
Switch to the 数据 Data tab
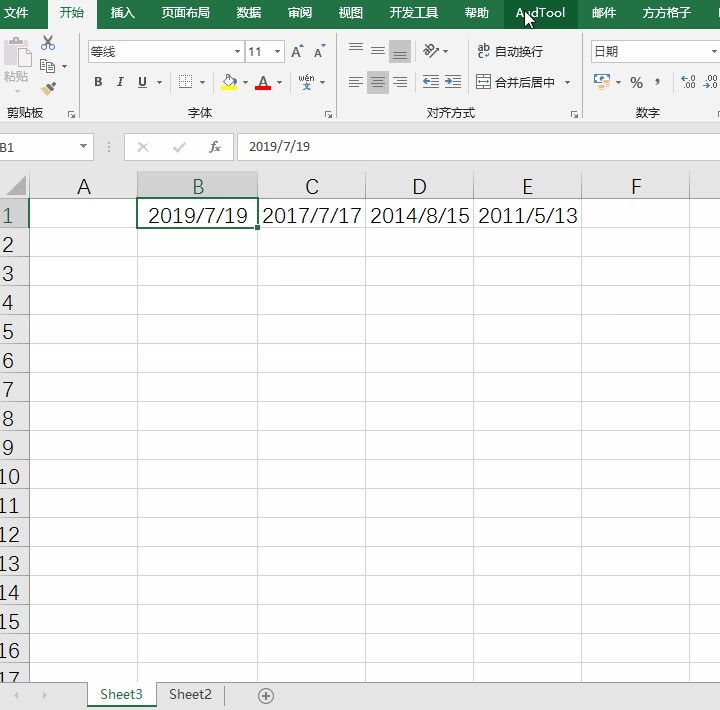coord(249,12)
